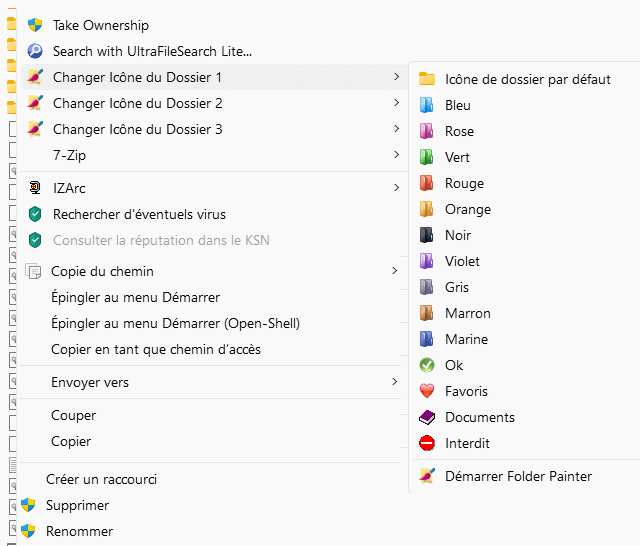The width and height of the screenshot is (640, 546).
Task: Click the Consulter la réputation dans le KSN label
Action: pos(161,240)
